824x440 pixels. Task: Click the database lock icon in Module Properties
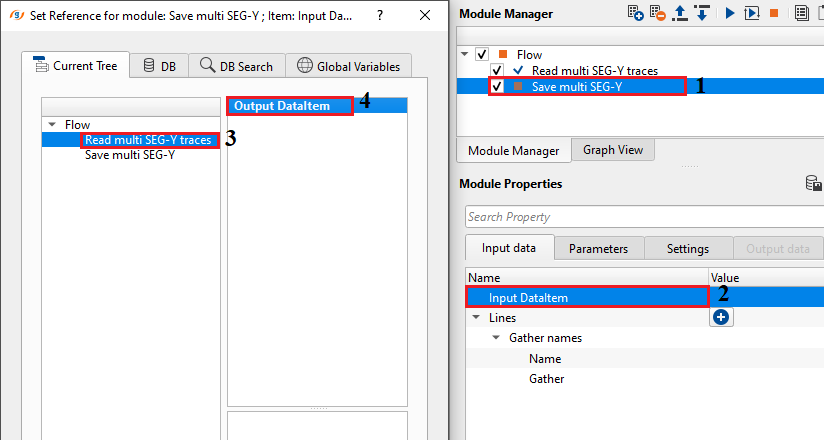click(813, 183)
